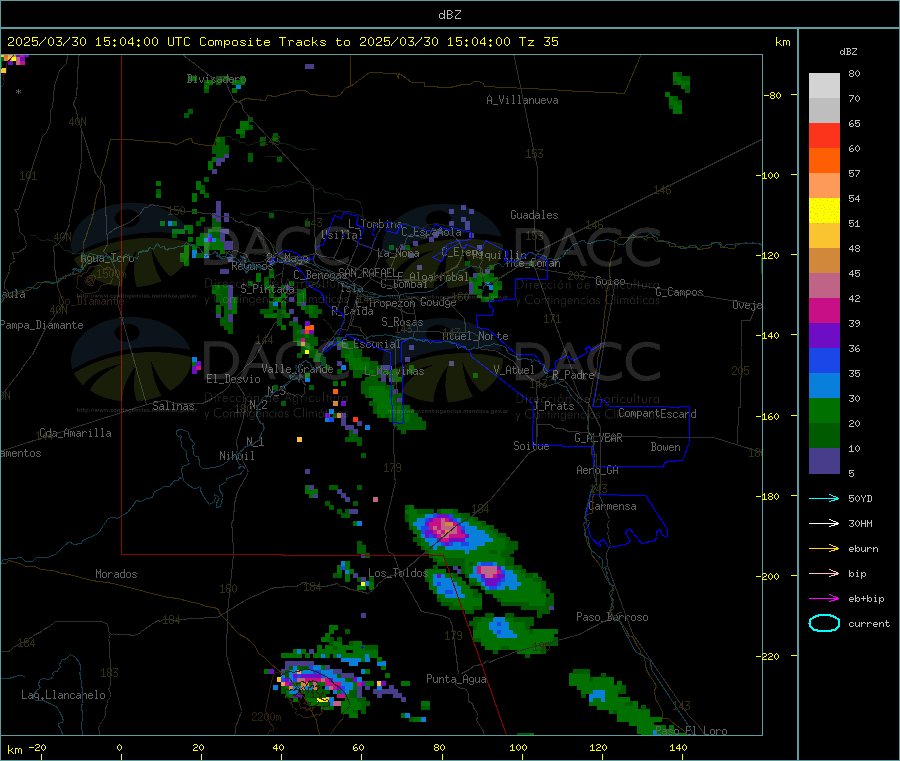Click the Guico map label
The width and height of the screenshot is (900, 761).
(x=610, y=281)
